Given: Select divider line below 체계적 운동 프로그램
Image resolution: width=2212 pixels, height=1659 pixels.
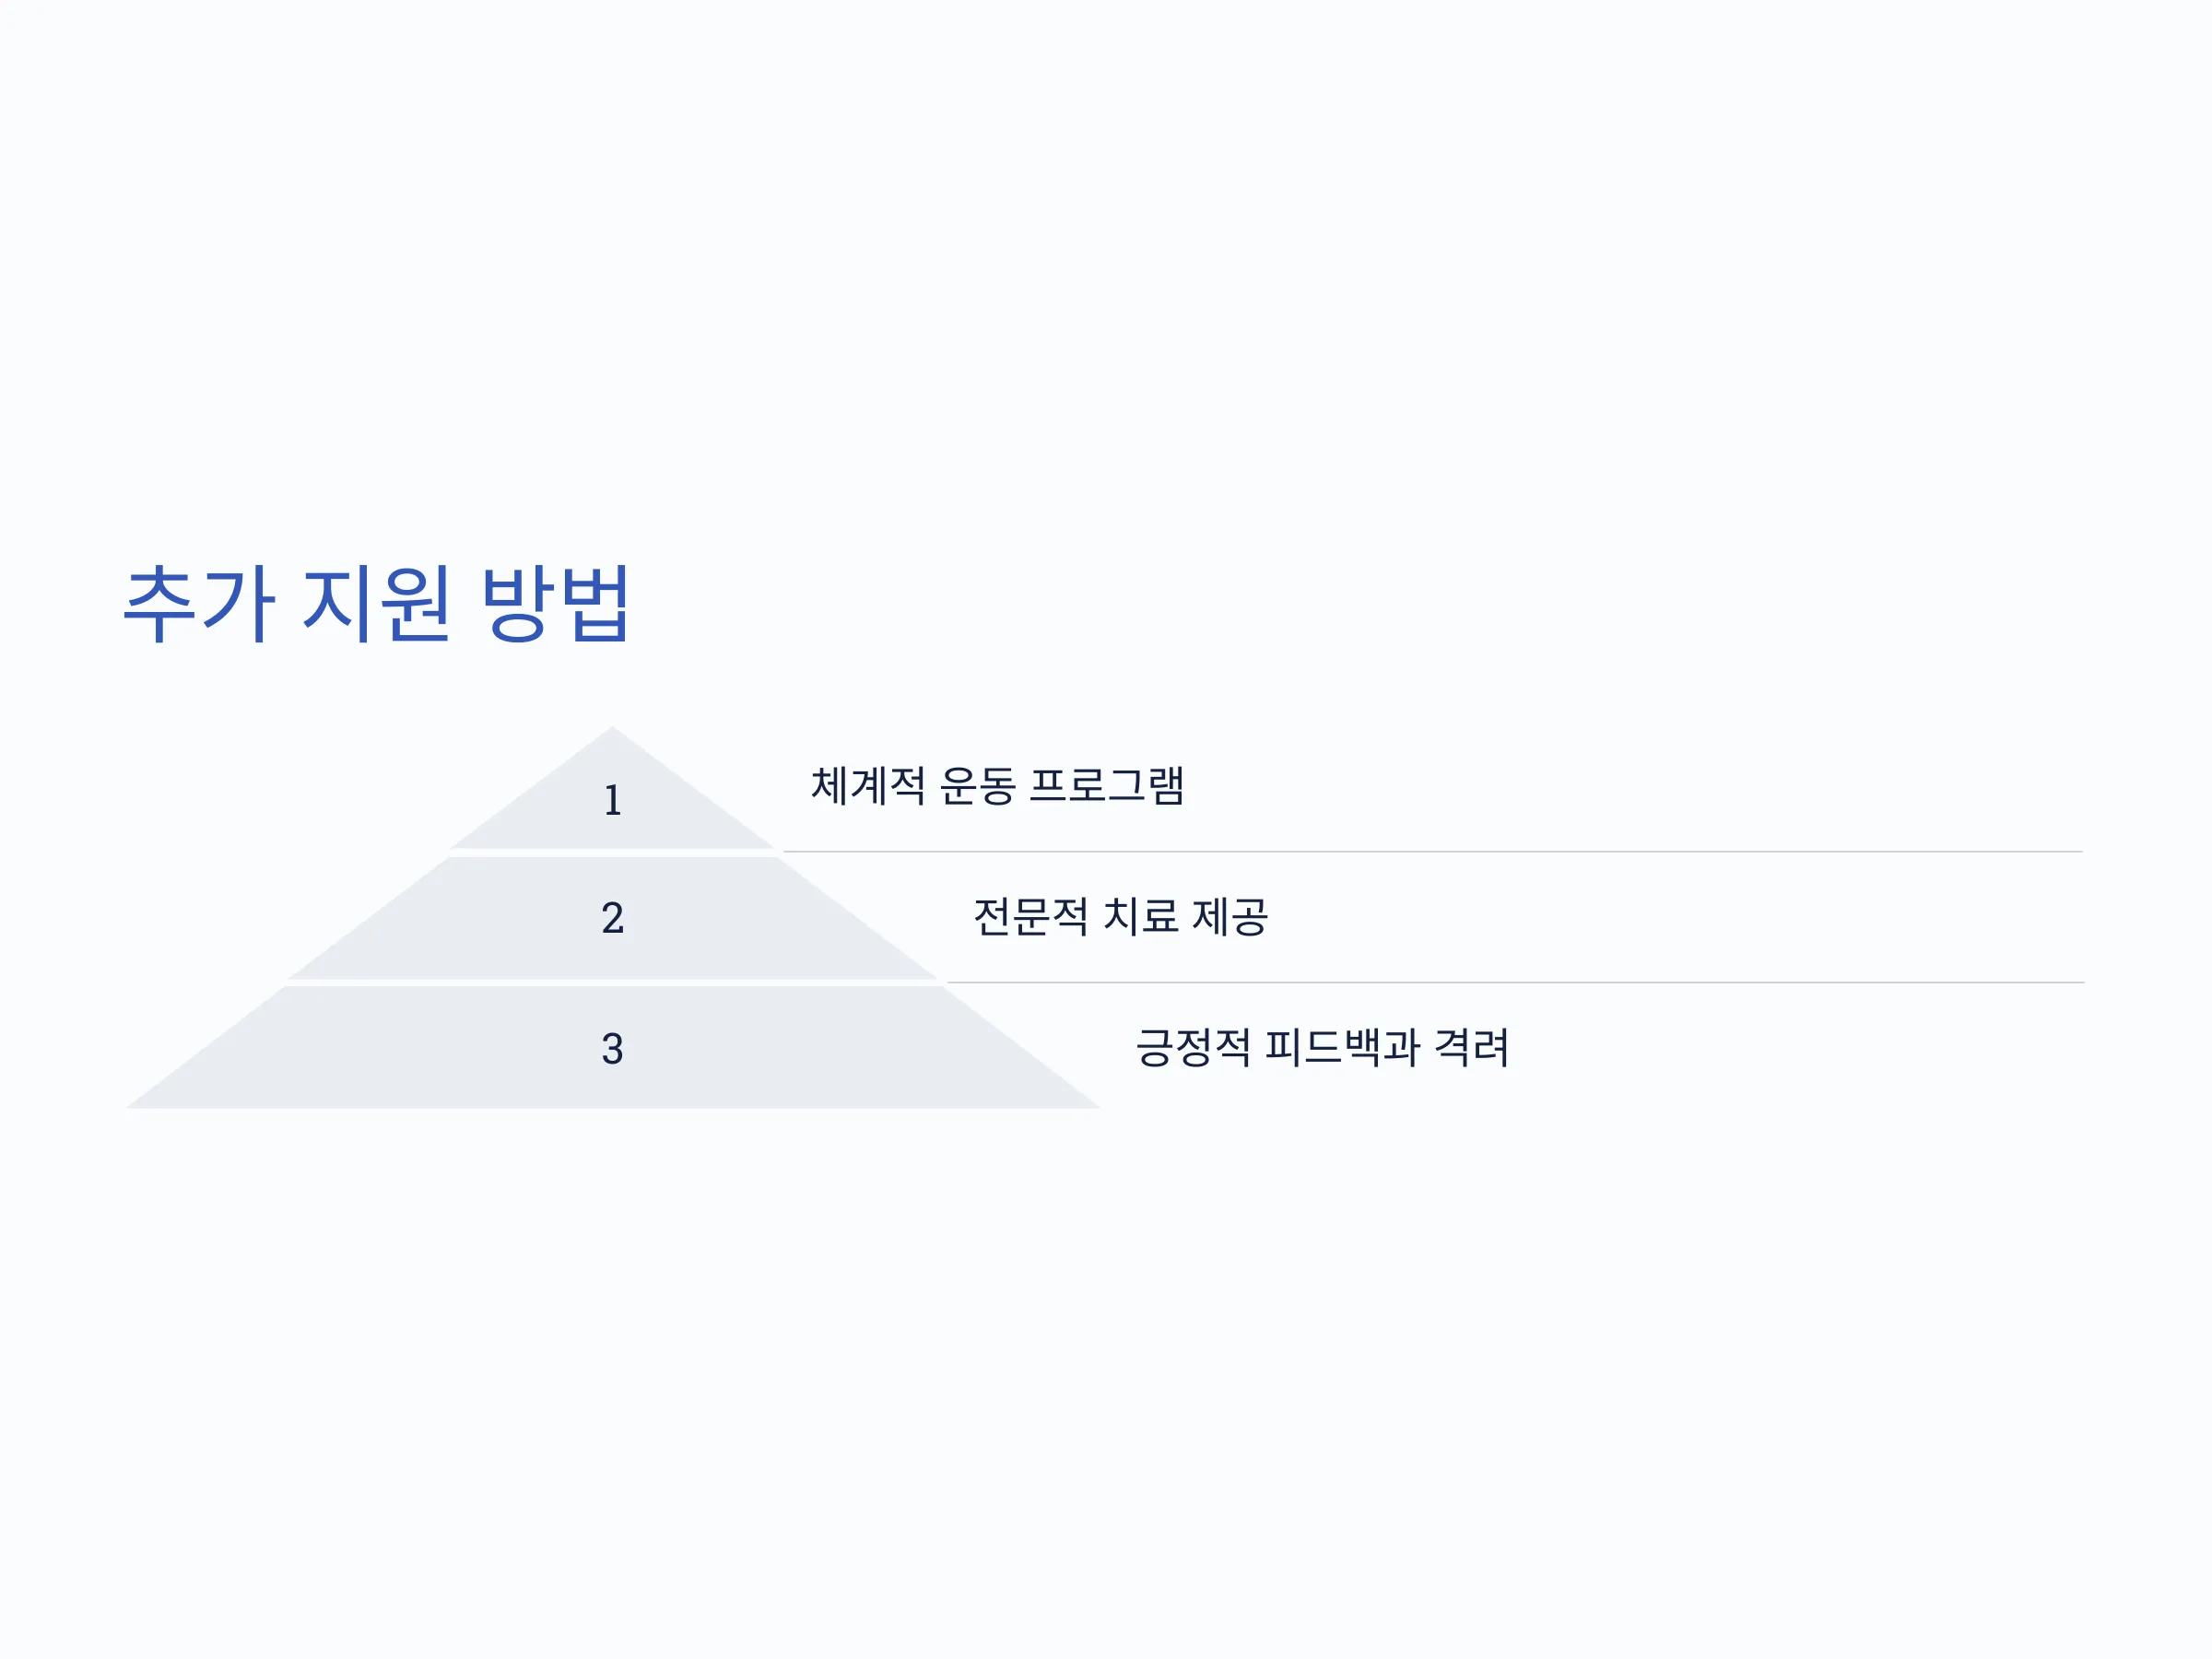Looking at the screenshot, I should pyautogui.click(x=1433, y=852).
